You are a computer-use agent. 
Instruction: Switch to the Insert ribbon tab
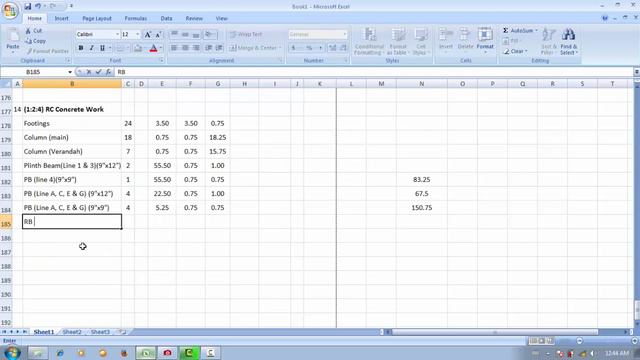tap(62, 18)
